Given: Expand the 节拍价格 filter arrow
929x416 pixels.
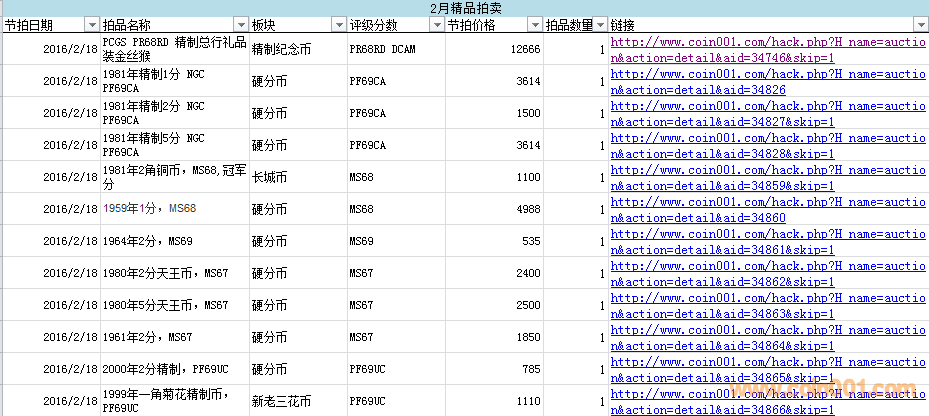Looking at the screenshot, I should tap(535, 24).
